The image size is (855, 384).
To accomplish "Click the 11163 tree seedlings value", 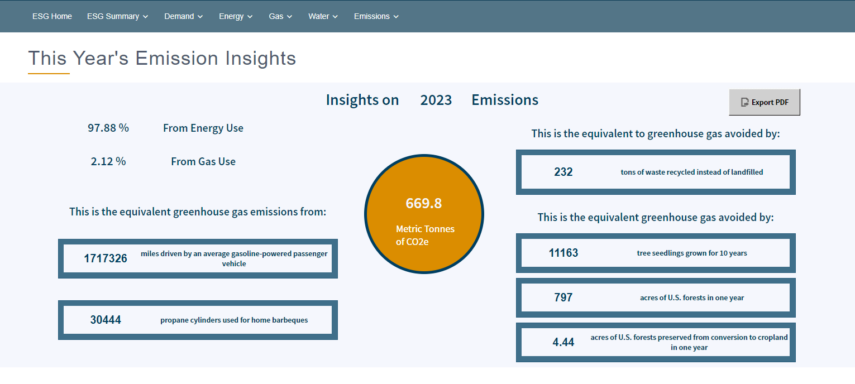I will [x=563, y=253].
